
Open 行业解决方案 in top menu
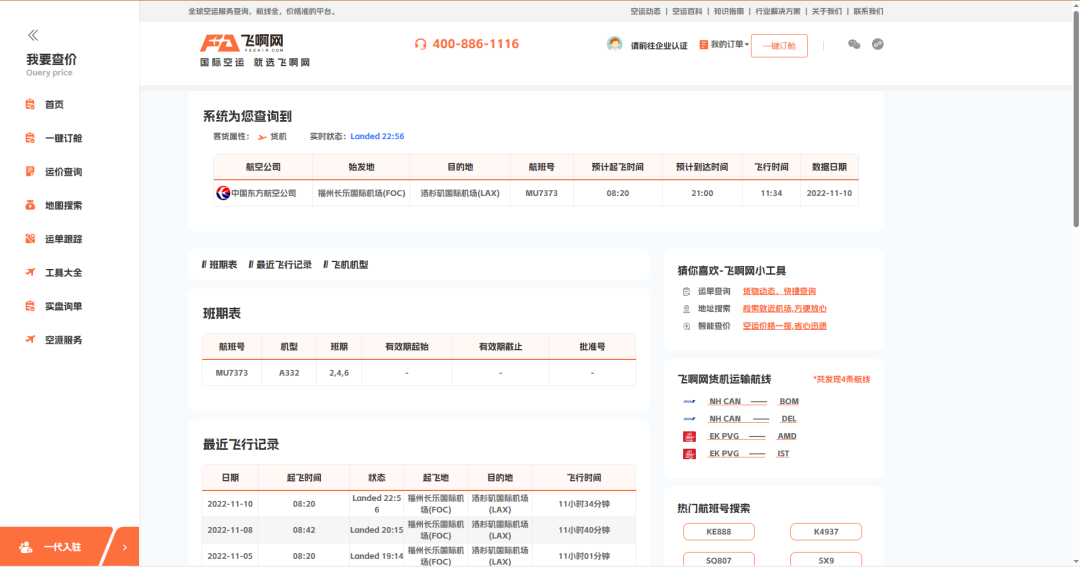778,11
